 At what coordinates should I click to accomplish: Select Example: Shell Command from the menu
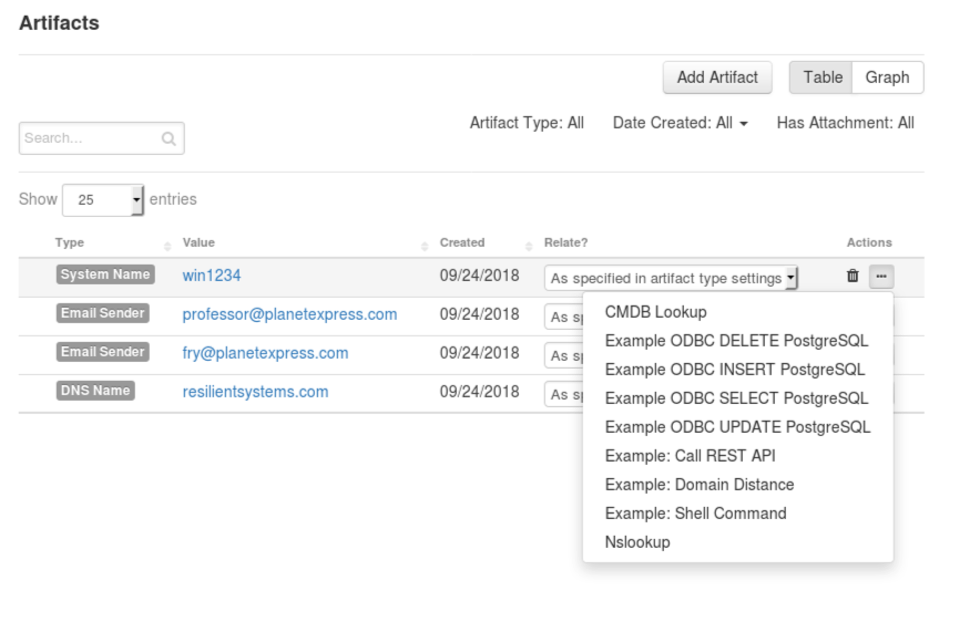point(694,513)
